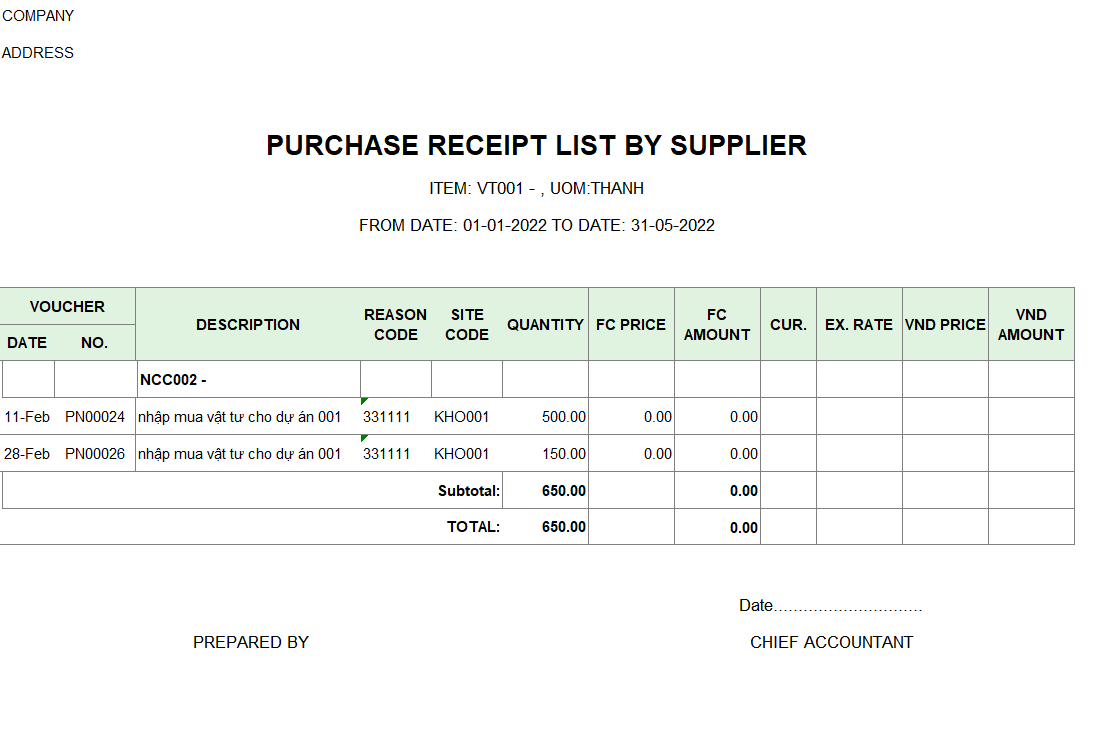Image resolution: width=1101 pixels, height=732 pixels.
Task: Select the VND AMOUNT header cell
Action: tap(1031, 325)
